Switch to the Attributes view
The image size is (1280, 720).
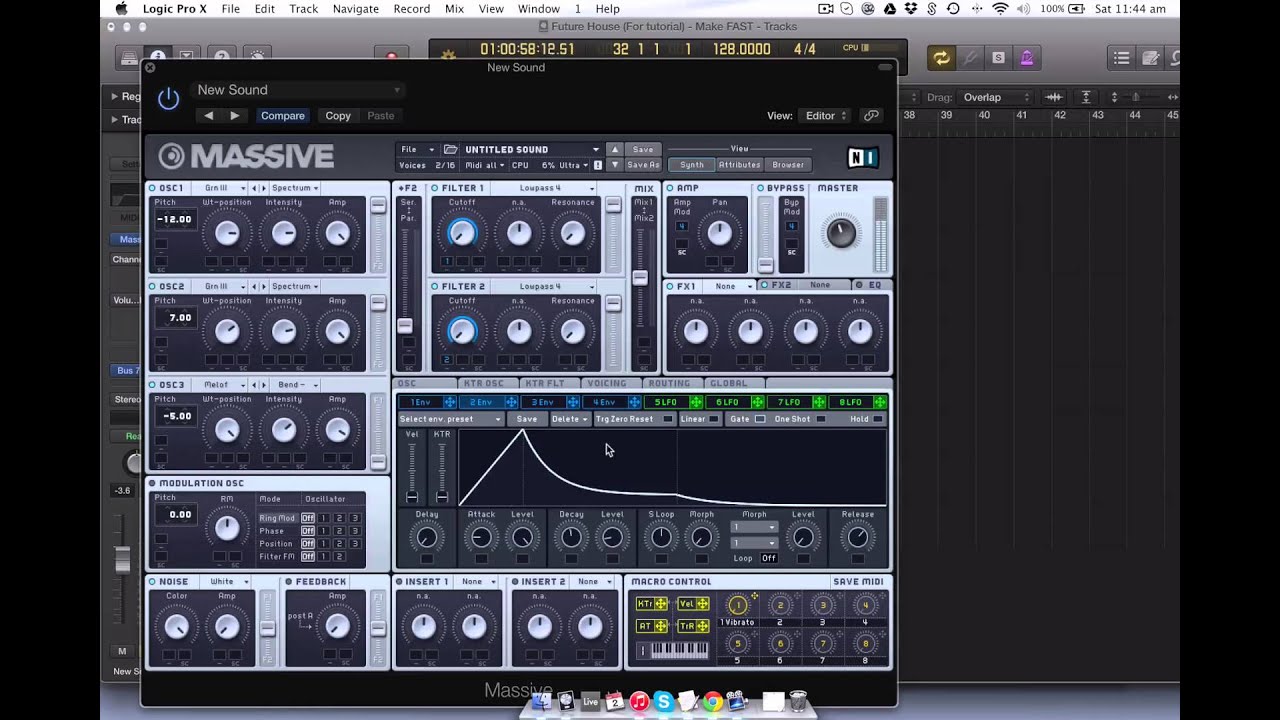pos(740,165)
